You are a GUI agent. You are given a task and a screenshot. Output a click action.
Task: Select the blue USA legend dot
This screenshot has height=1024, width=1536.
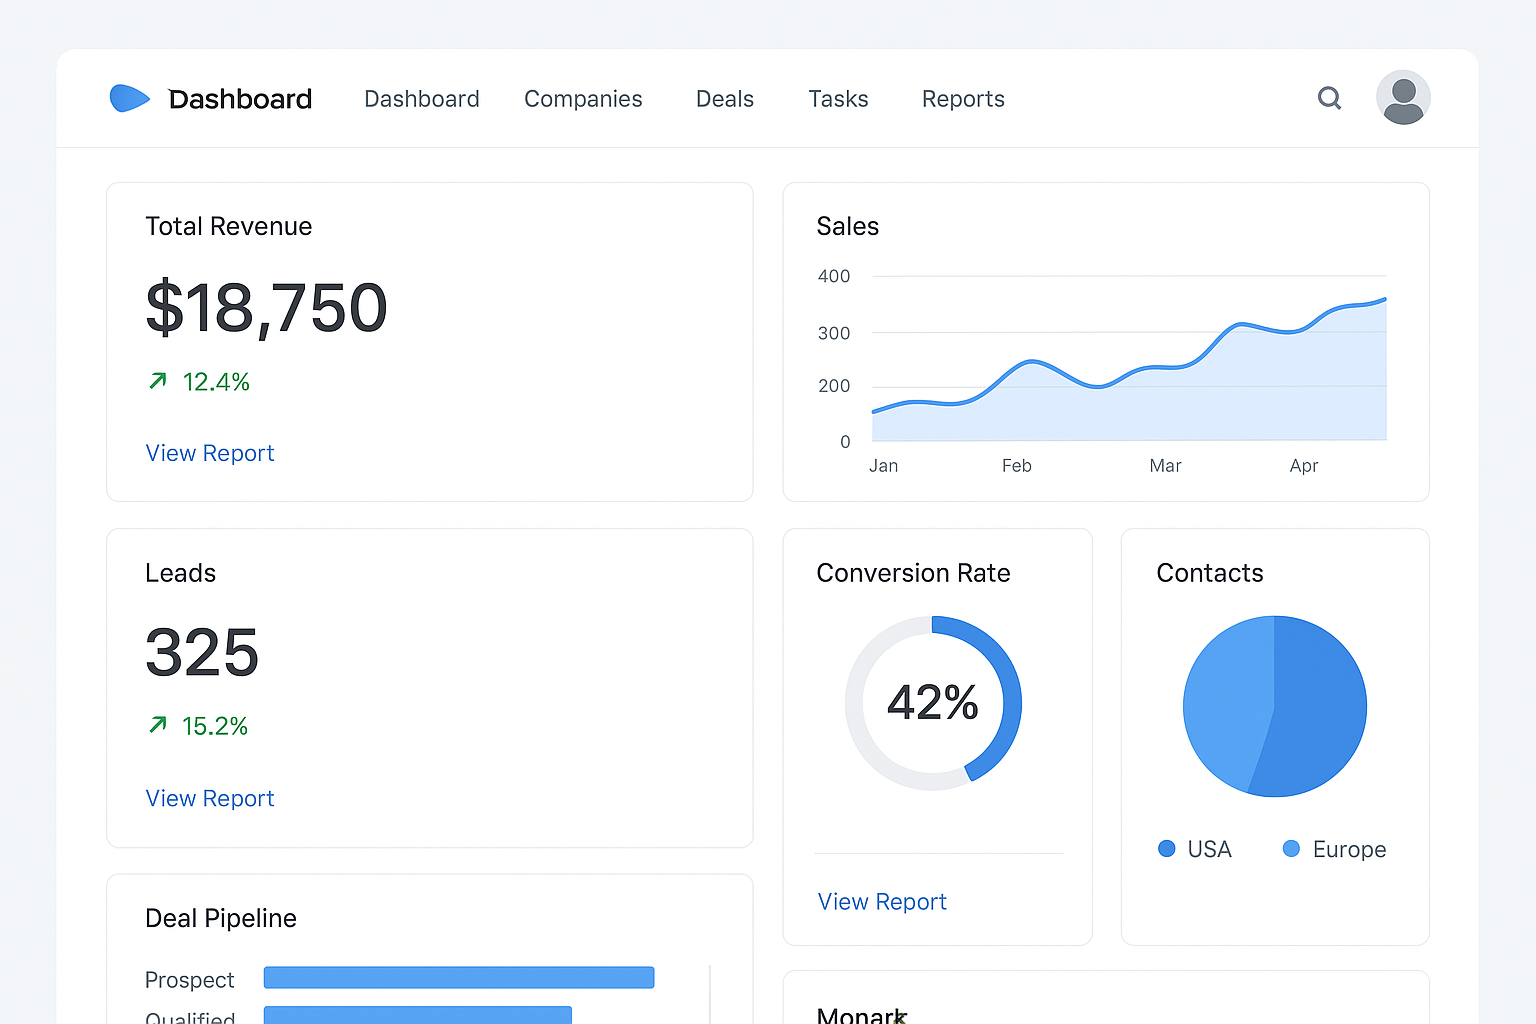(x=1166, y=848)
